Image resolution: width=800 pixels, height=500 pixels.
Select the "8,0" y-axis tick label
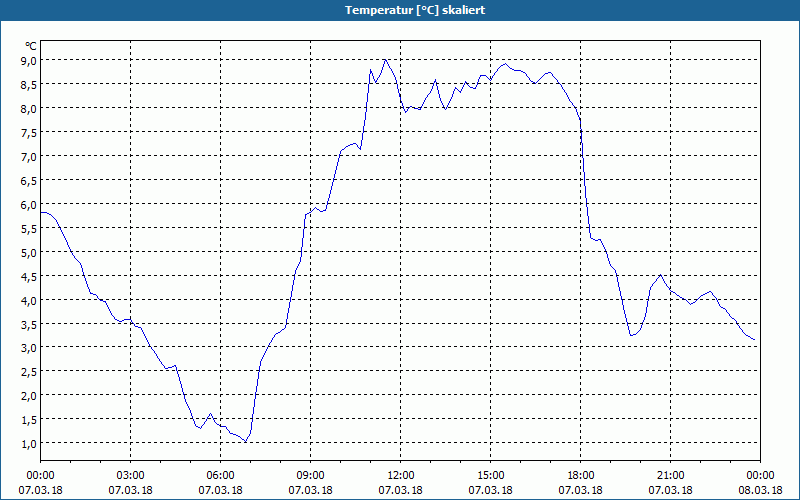click(29, 109)
